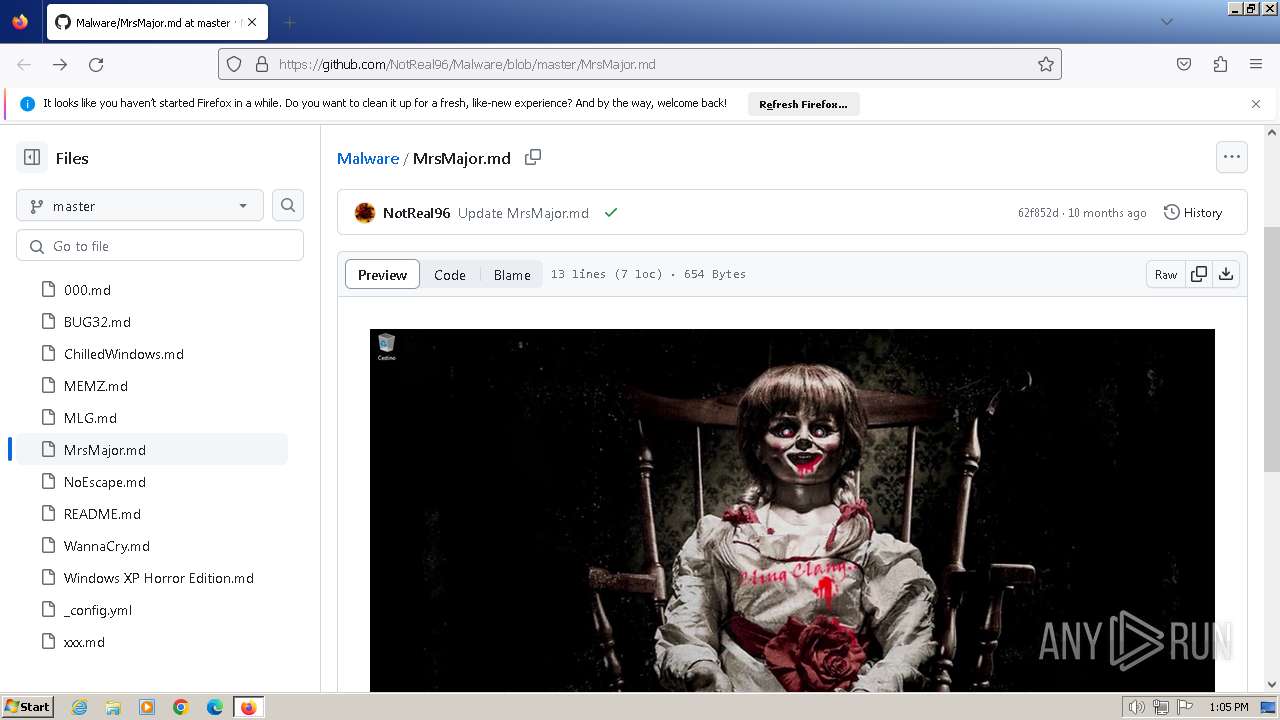This screenshot has width=1280, height=720.
Task: View site security lock icon
Action: [262, 64]
